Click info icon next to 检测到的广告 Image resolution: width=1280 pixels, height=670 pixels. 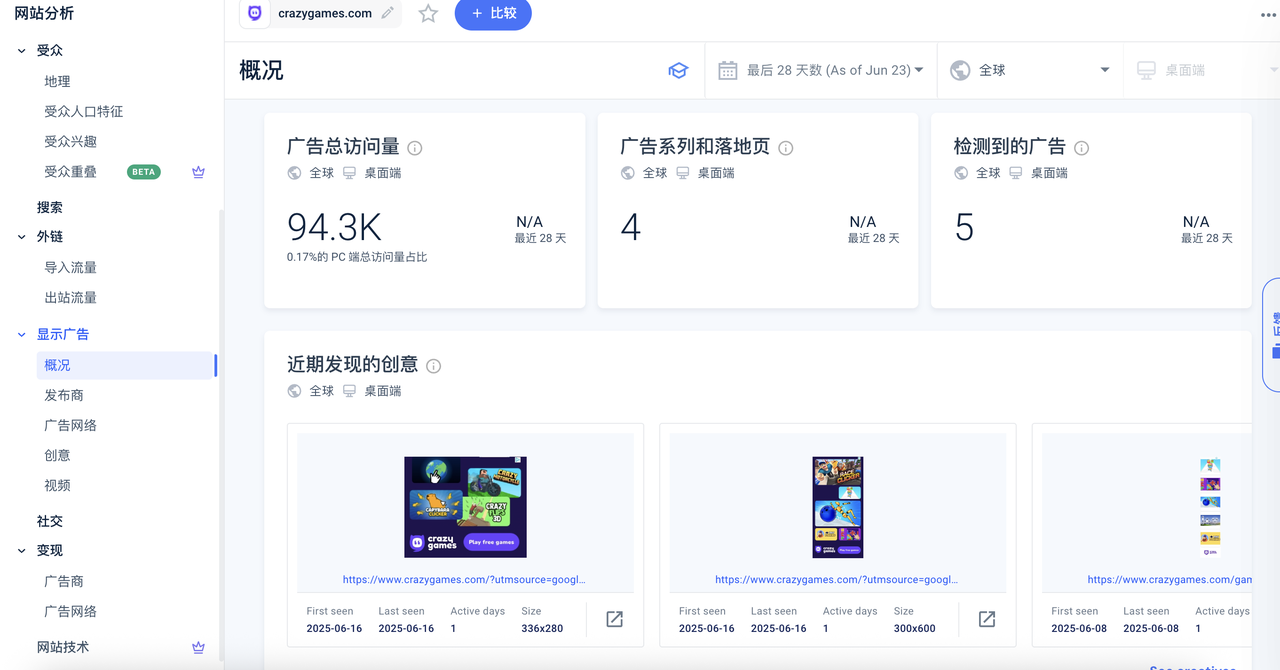click(1081, 148)
